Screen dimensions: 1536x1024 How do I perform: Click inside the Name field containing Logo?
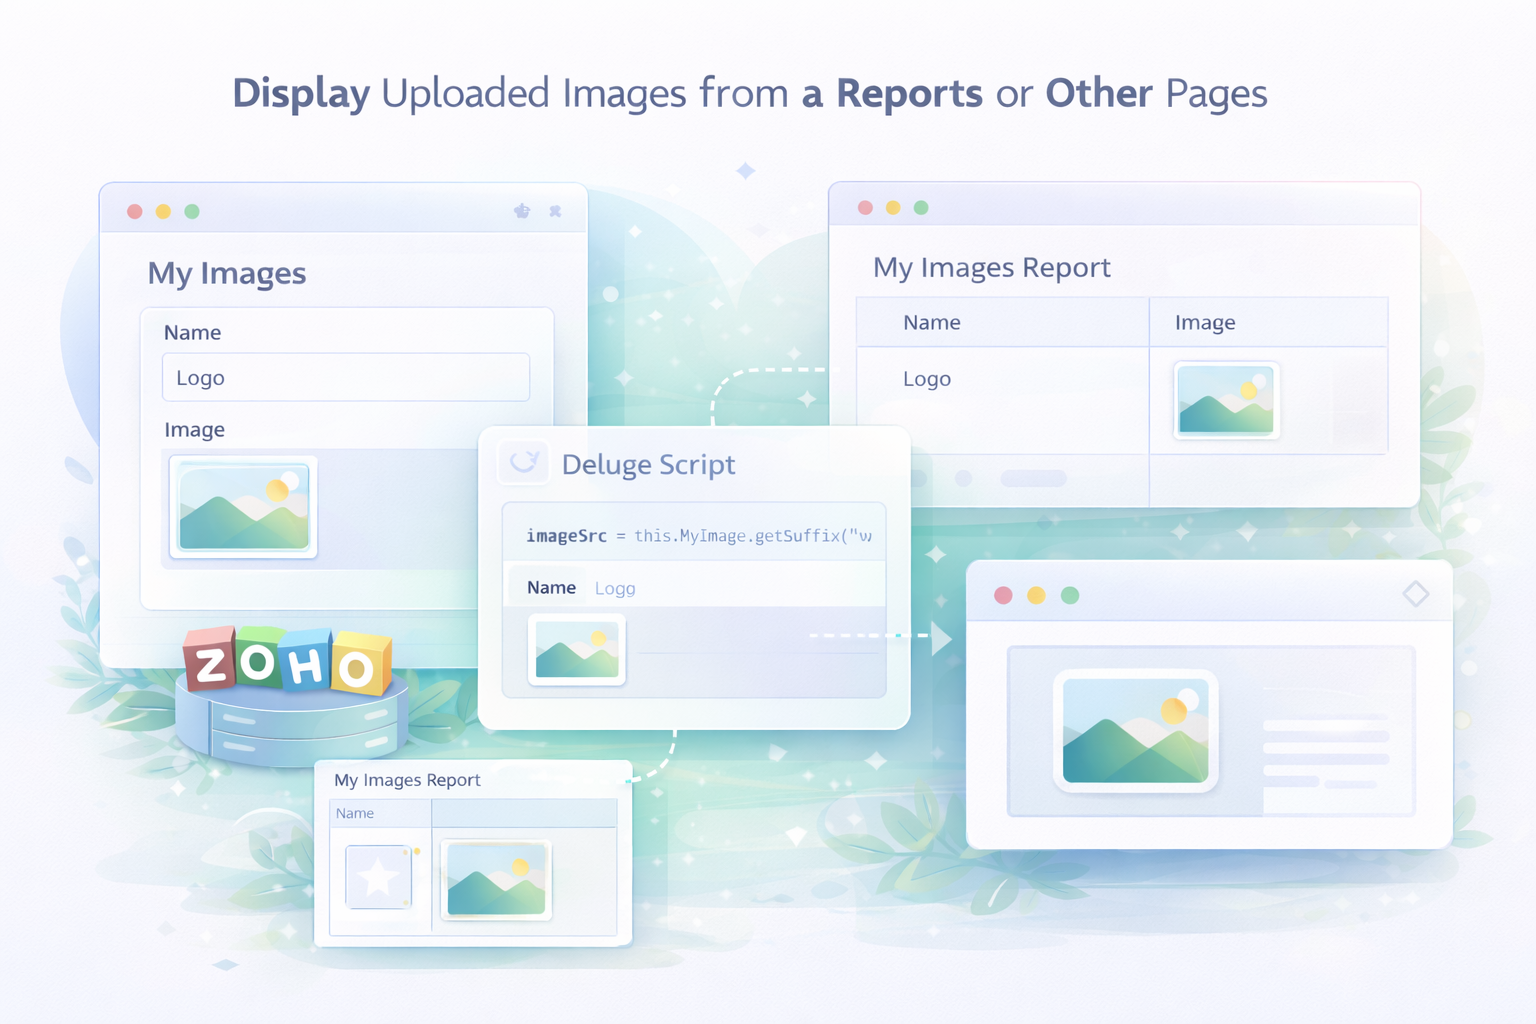(345, 377)
